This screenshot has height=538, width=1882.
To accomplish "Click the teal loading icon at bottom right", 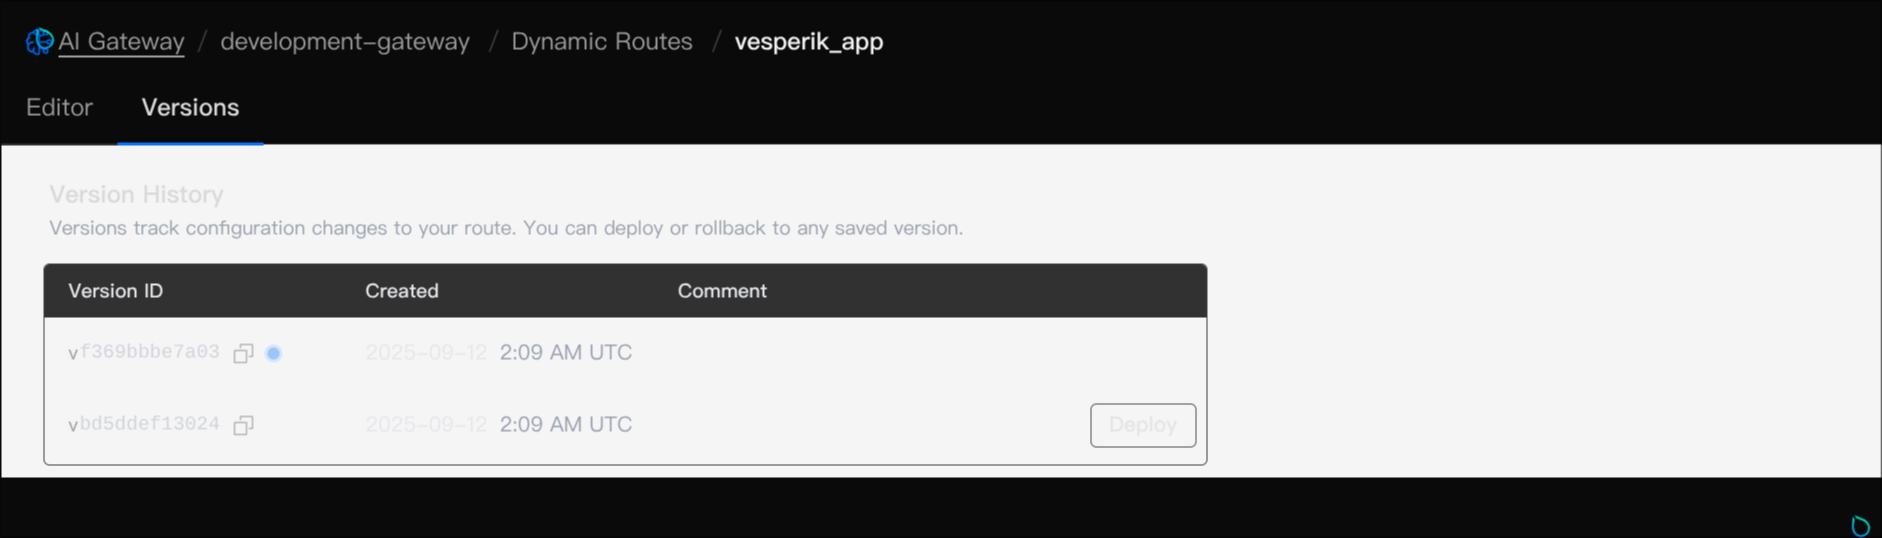I will coord(1860,525).
